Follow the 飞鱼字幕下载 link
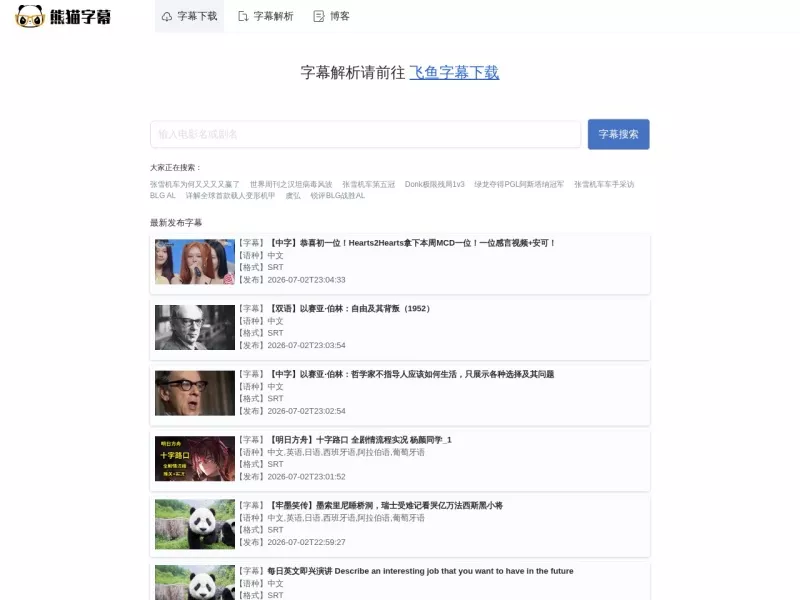 (x=454, y=72)
